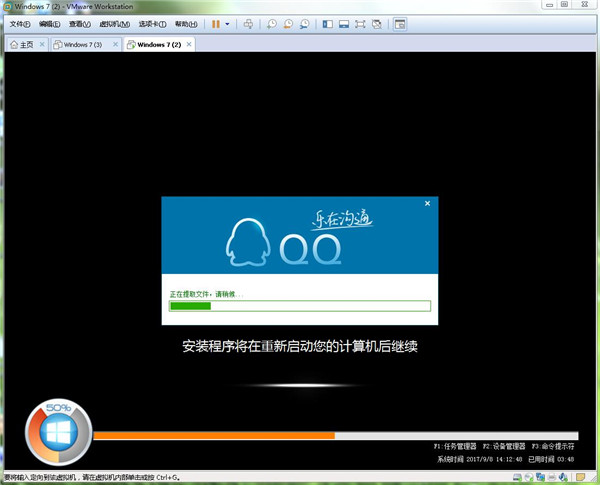Click the sound card status icon
The image size is (600, 485).
click(563, 477)
